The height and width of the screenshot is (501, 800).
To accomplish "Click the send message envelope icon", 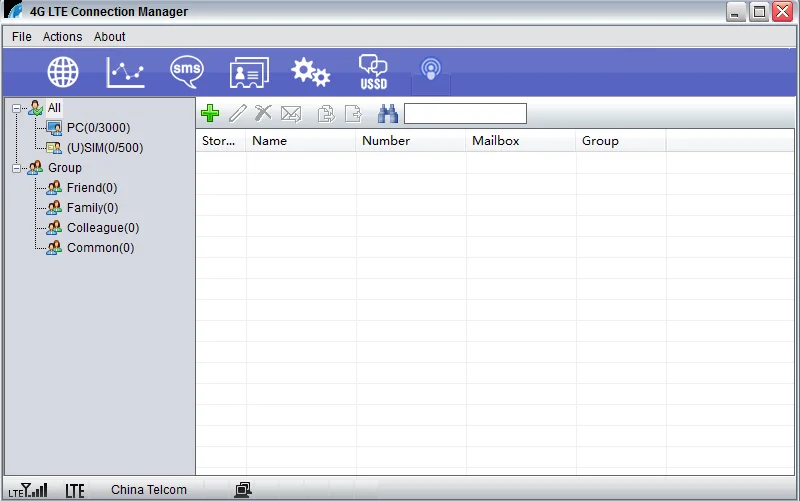I will pos(291,114).
